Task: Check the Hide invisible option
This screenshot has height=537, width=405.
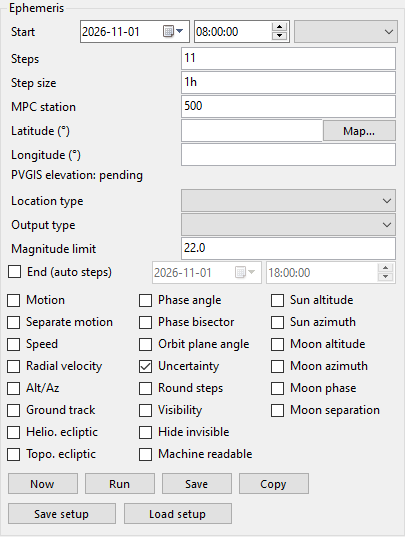Action: 145,432
